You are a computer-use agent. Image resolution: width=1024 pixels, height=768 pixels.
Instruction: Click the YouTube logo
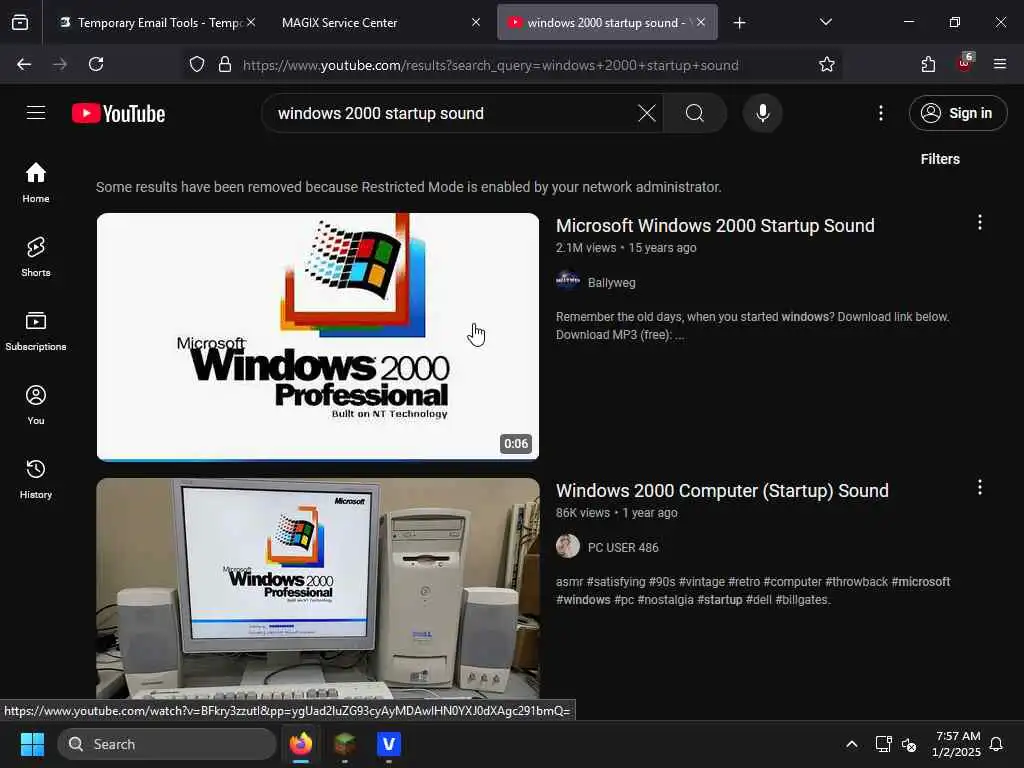click(x=118, y=113)
